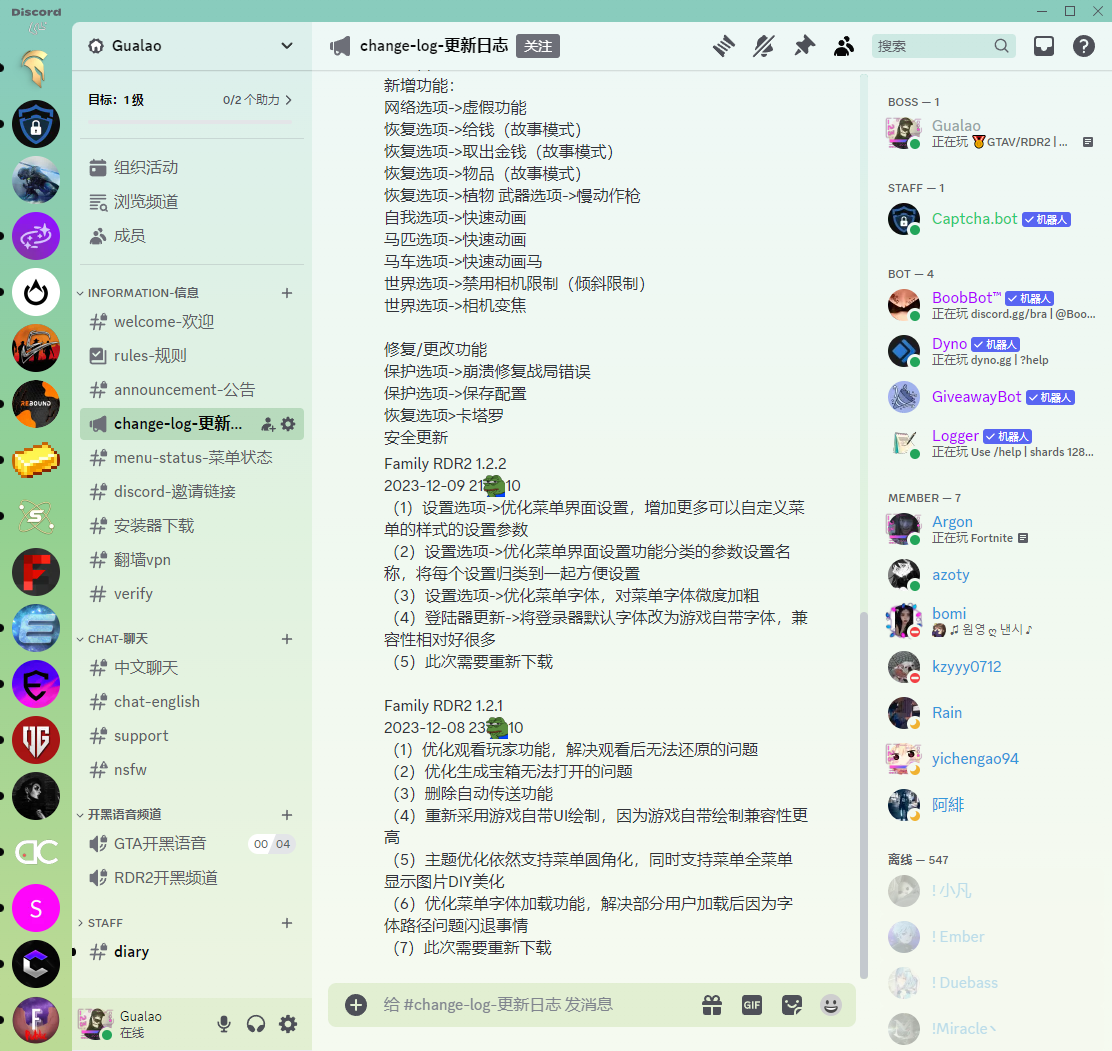This screenshot has width=1112, height=1051.
Task: Open the verify channel
Action: [191, 594]
